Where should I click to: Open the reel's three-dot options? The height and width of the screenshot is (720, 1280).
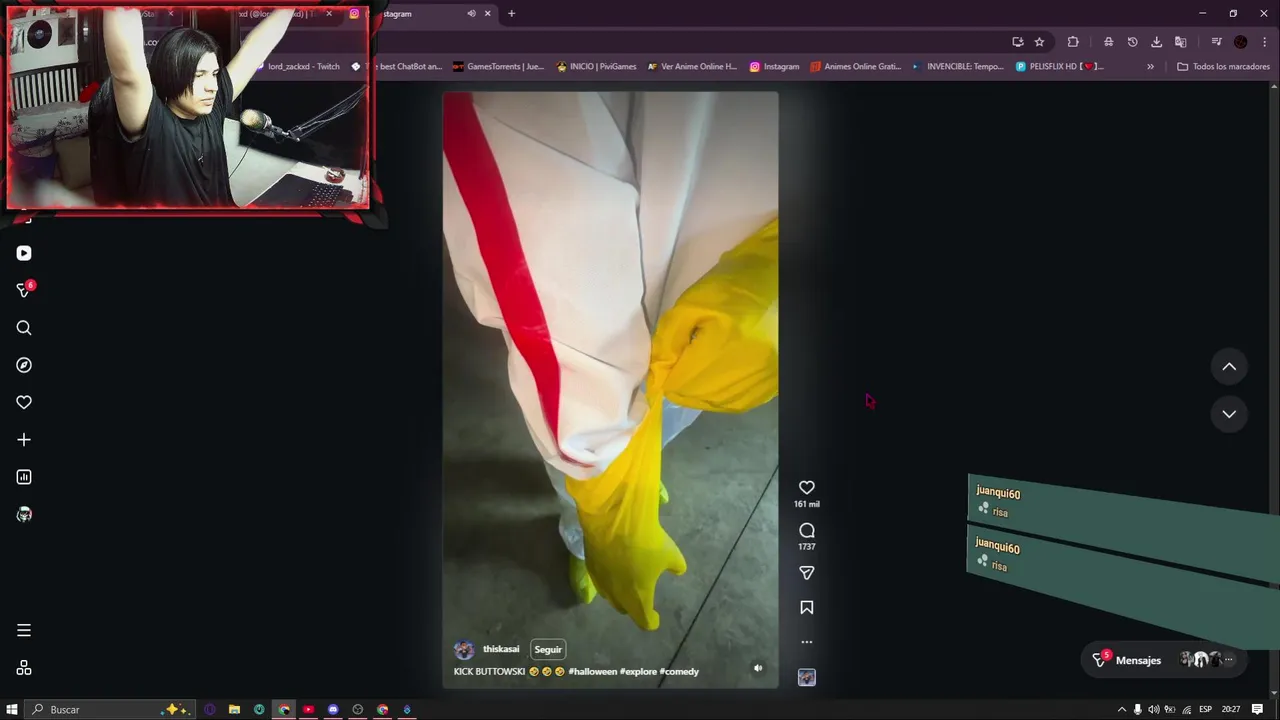point(807,642)
